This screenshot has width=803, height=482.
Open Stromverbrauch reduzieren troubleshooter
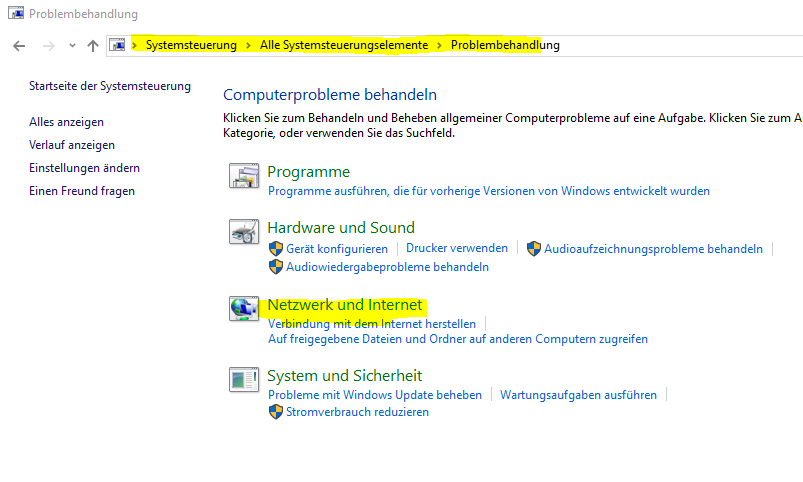tap(357, 412)
